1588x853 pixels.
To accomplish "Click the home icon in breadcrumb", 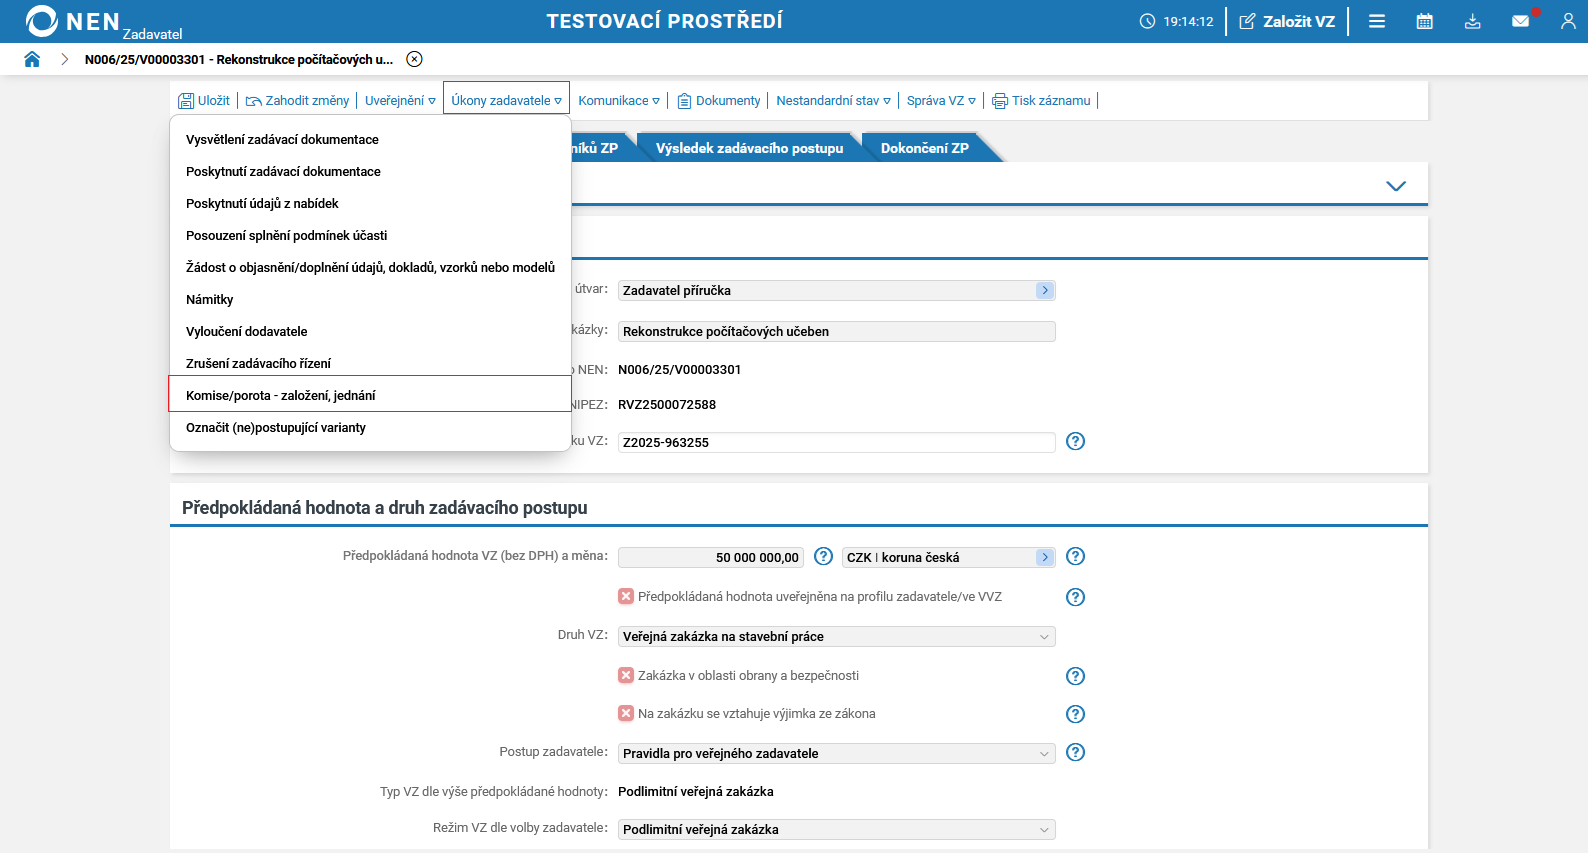I will (32, 59).
